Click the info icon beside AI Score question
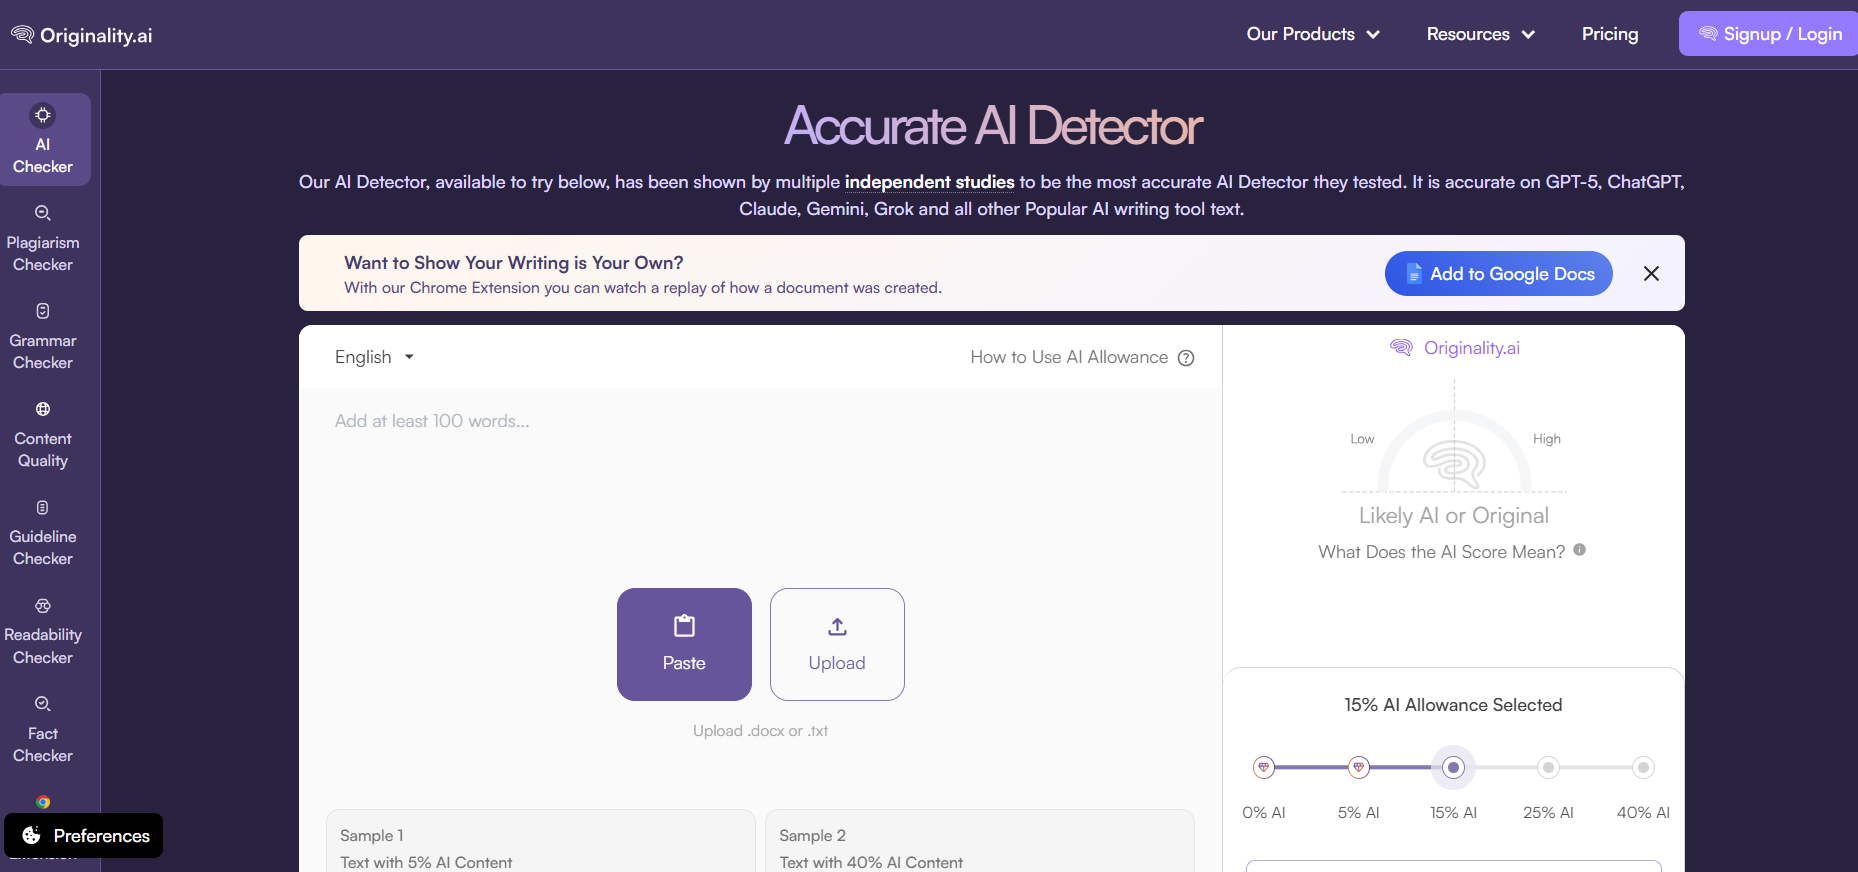1858x872 pixels. click(x=1580, y=550)
